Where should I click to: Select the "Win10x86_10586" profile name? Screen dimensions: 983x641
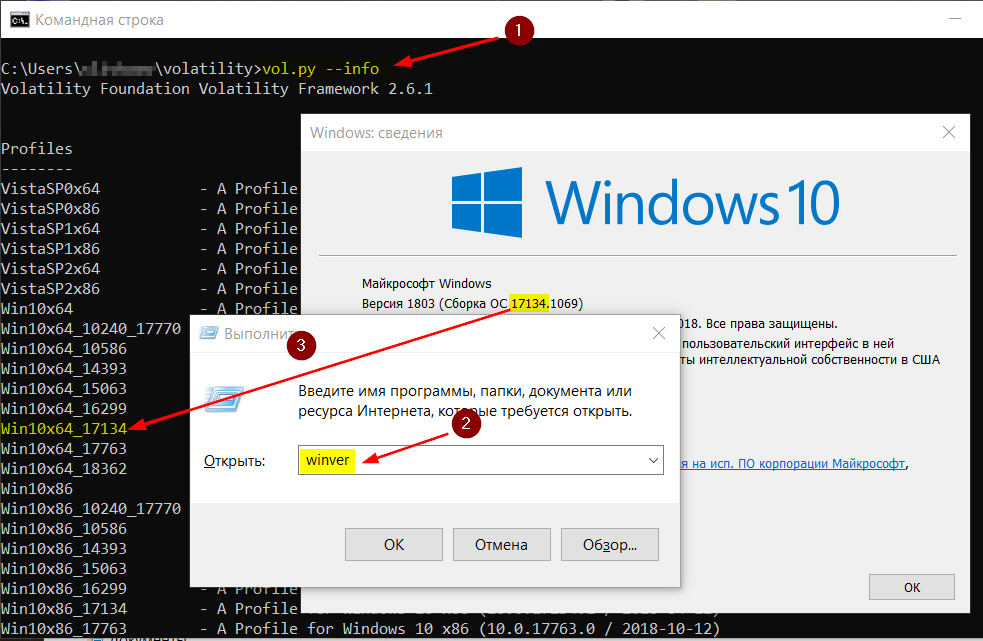pyautogui.click(x=64, y=529)
